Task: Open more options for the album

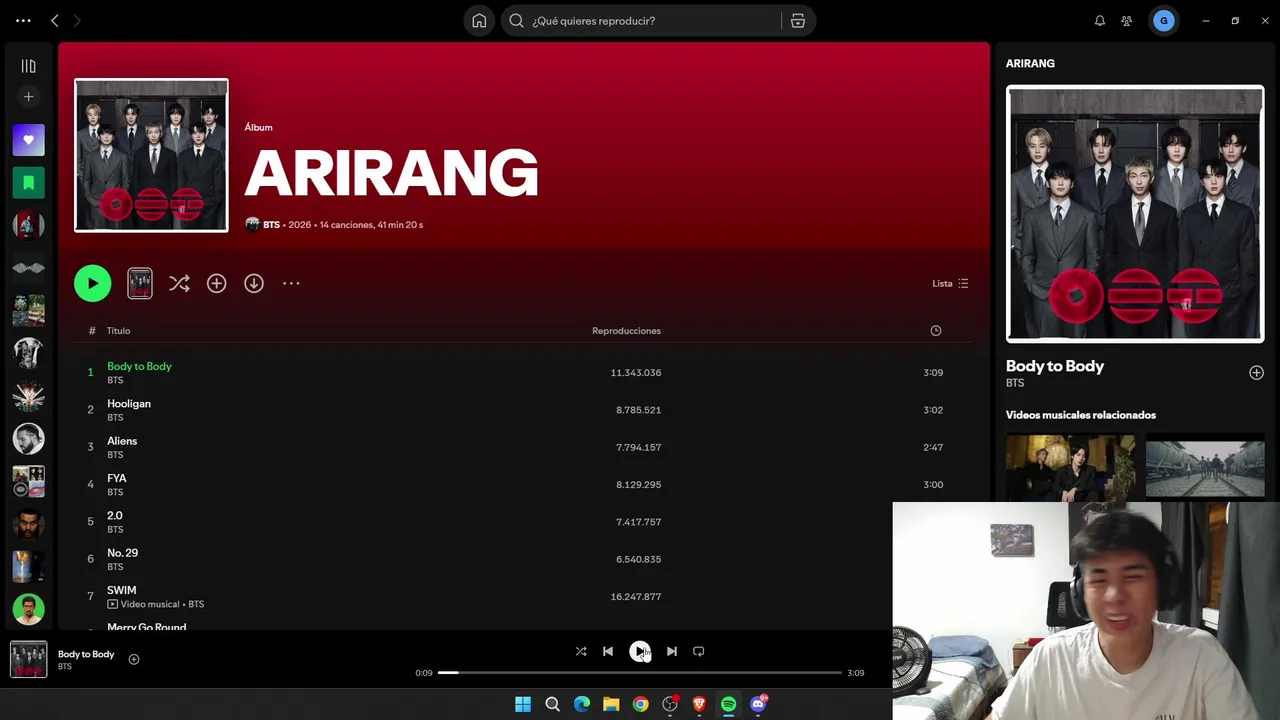Action: click(x=291, y=284)
